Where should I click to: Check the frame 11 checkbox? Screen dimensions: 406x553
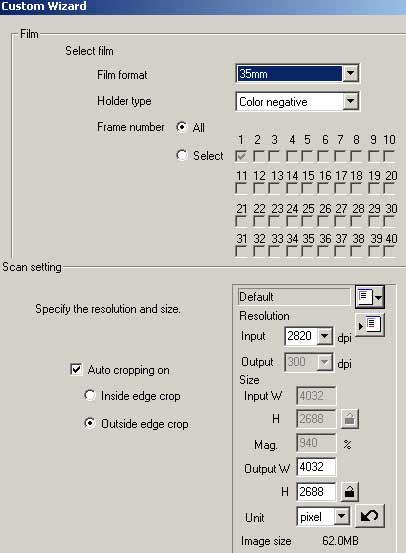pyautogui.click(x=241, y=188)
